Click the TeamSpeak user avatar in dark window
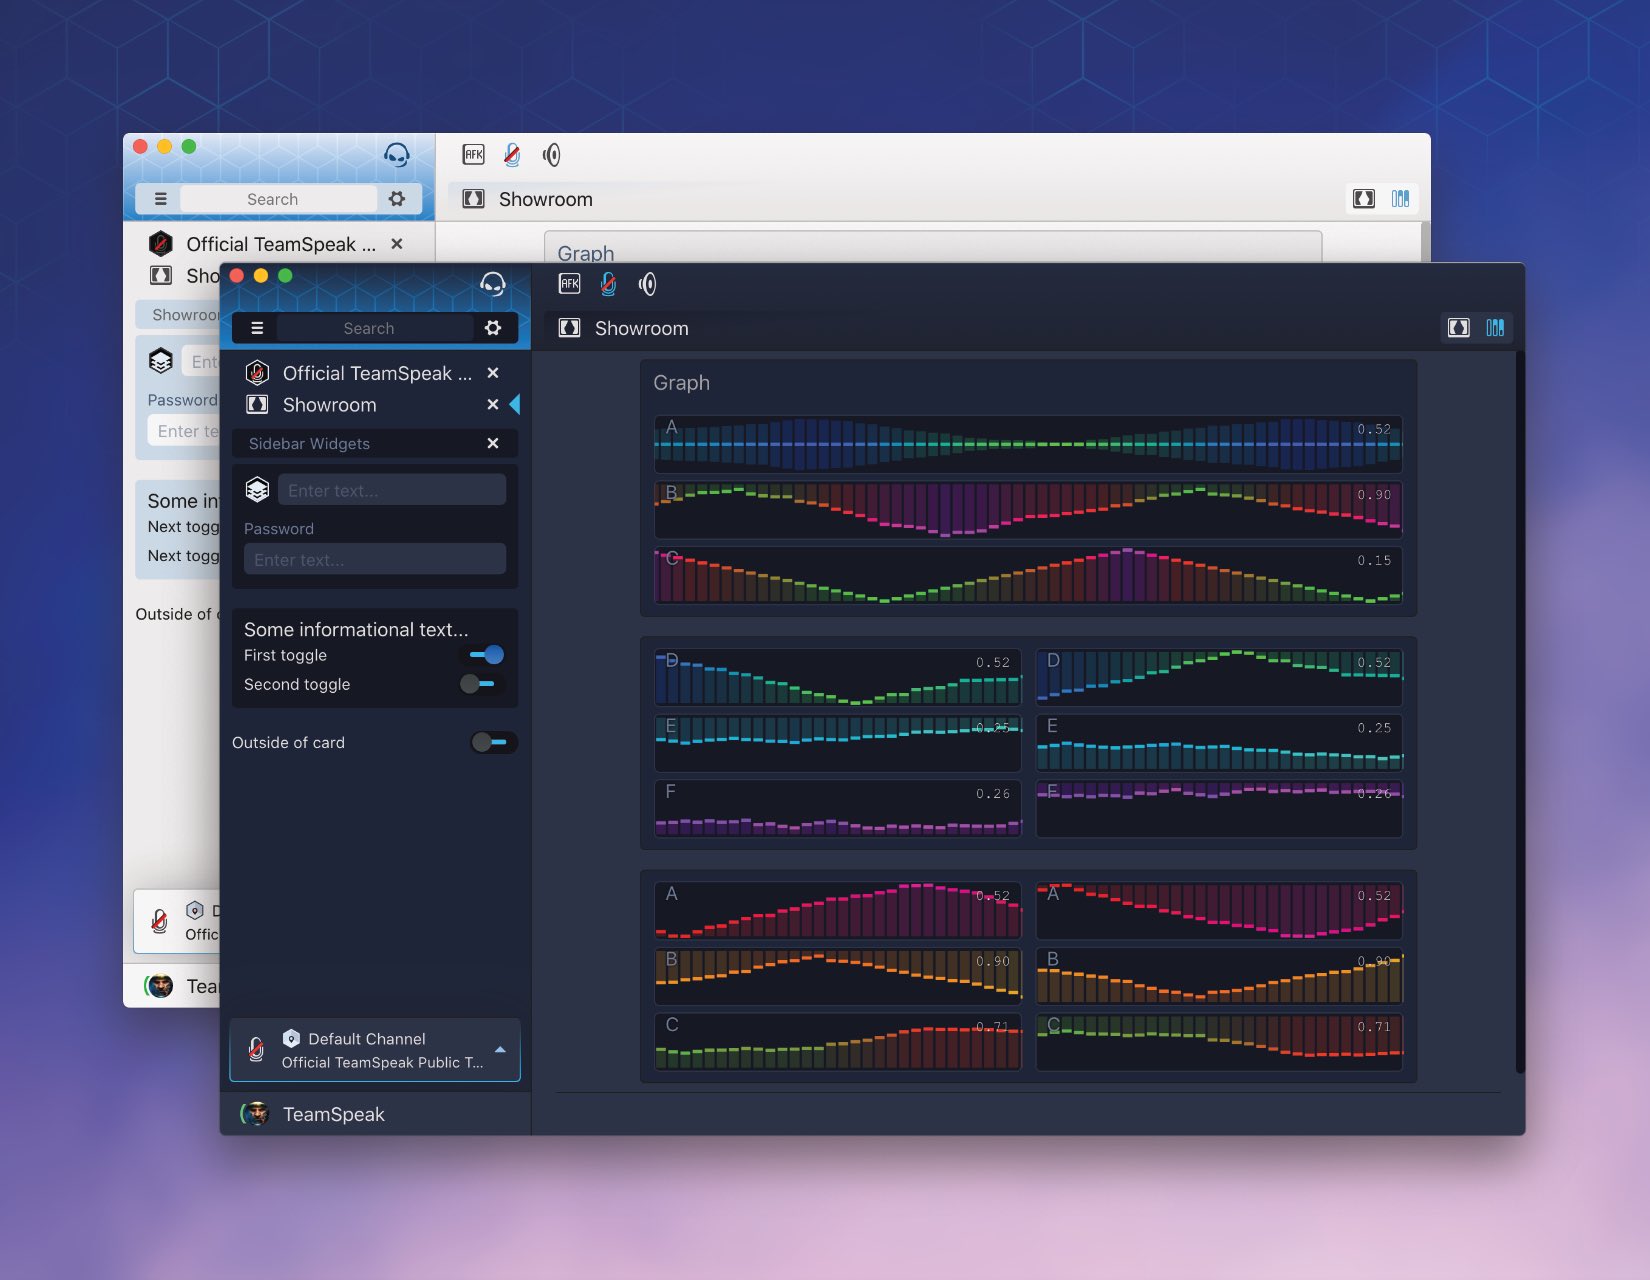The width and height of the screenshot is (1650, 1280). tap(256, 1114)
